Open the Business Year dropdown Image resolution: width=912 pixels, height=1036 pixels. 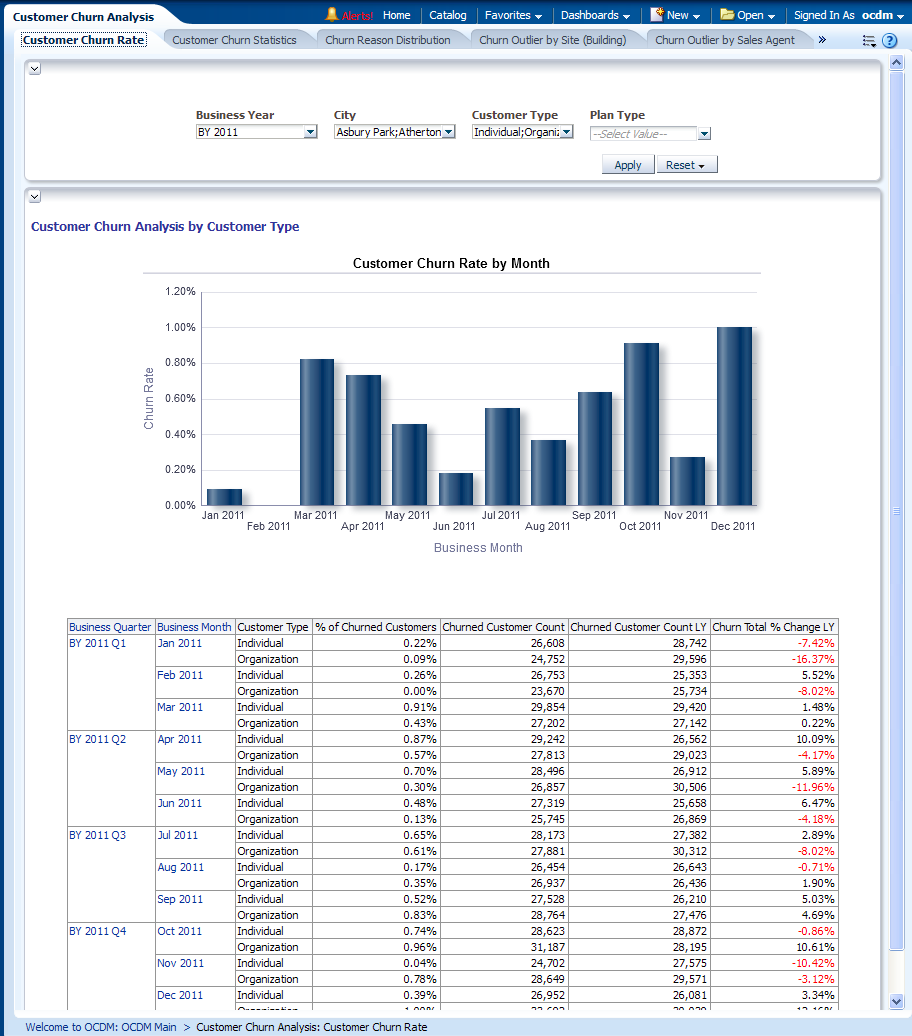pos(310,132)
